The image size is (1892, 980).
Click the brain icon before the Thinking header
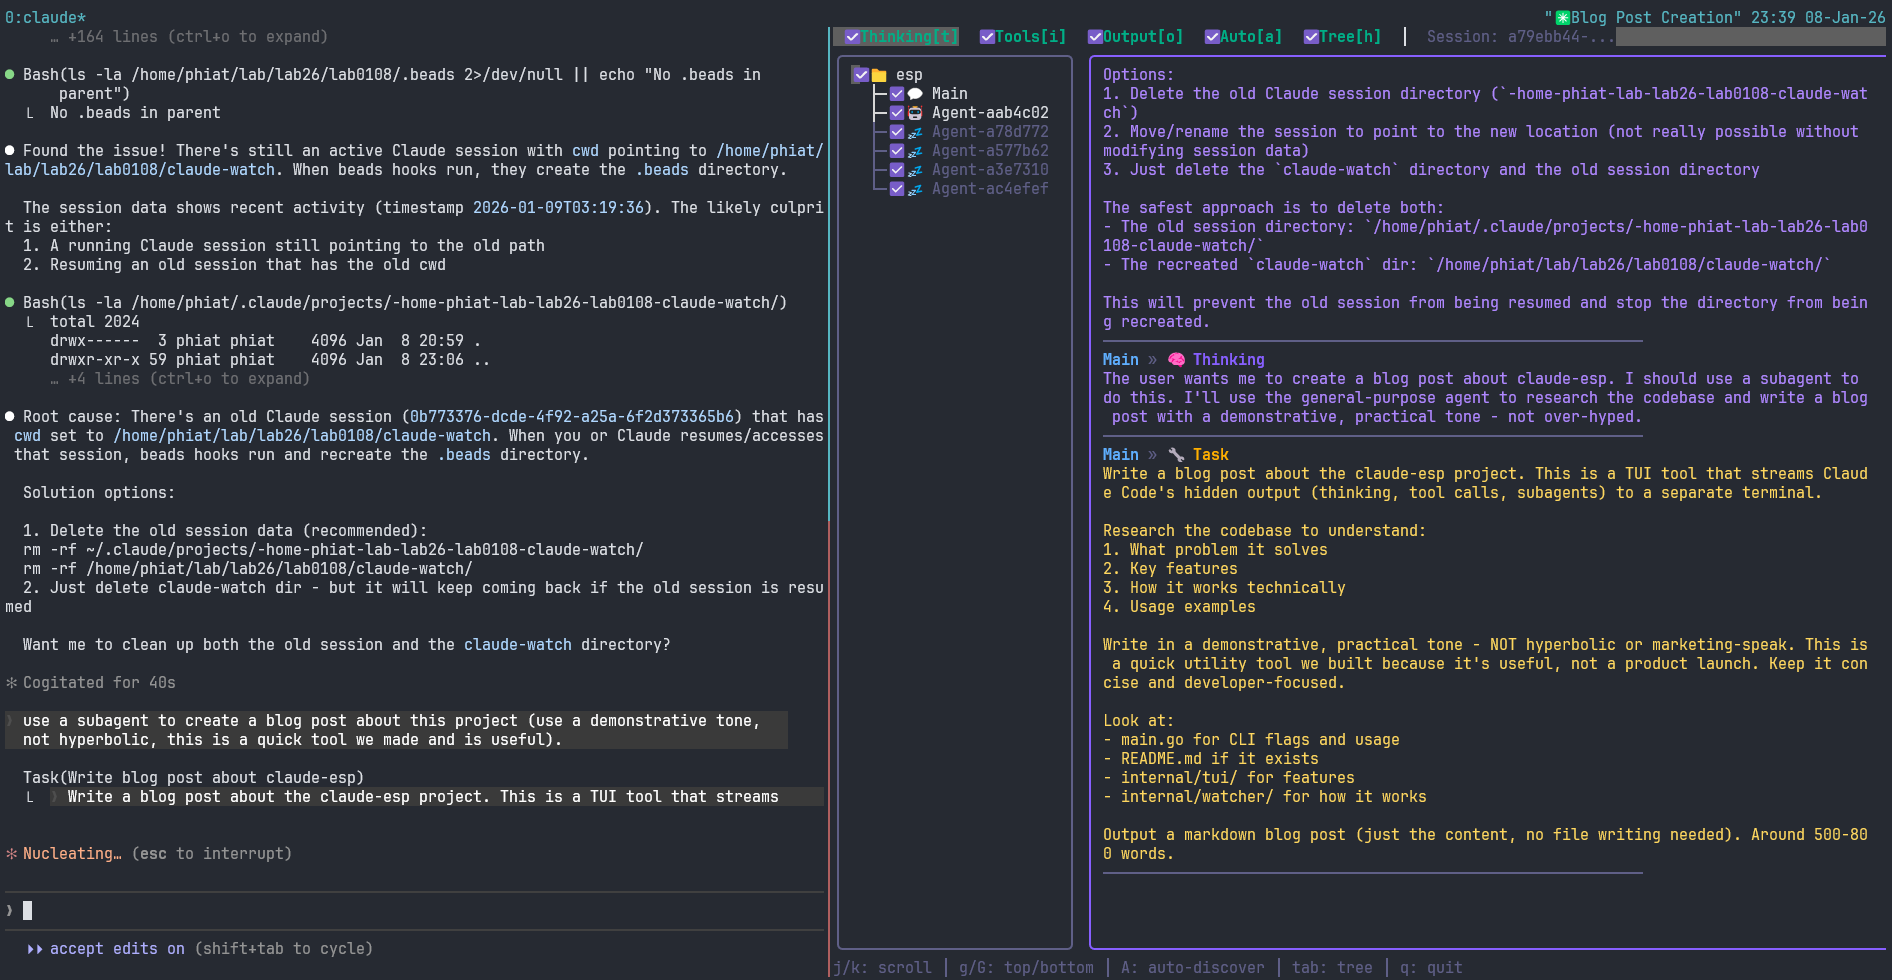click(1176, 360)
